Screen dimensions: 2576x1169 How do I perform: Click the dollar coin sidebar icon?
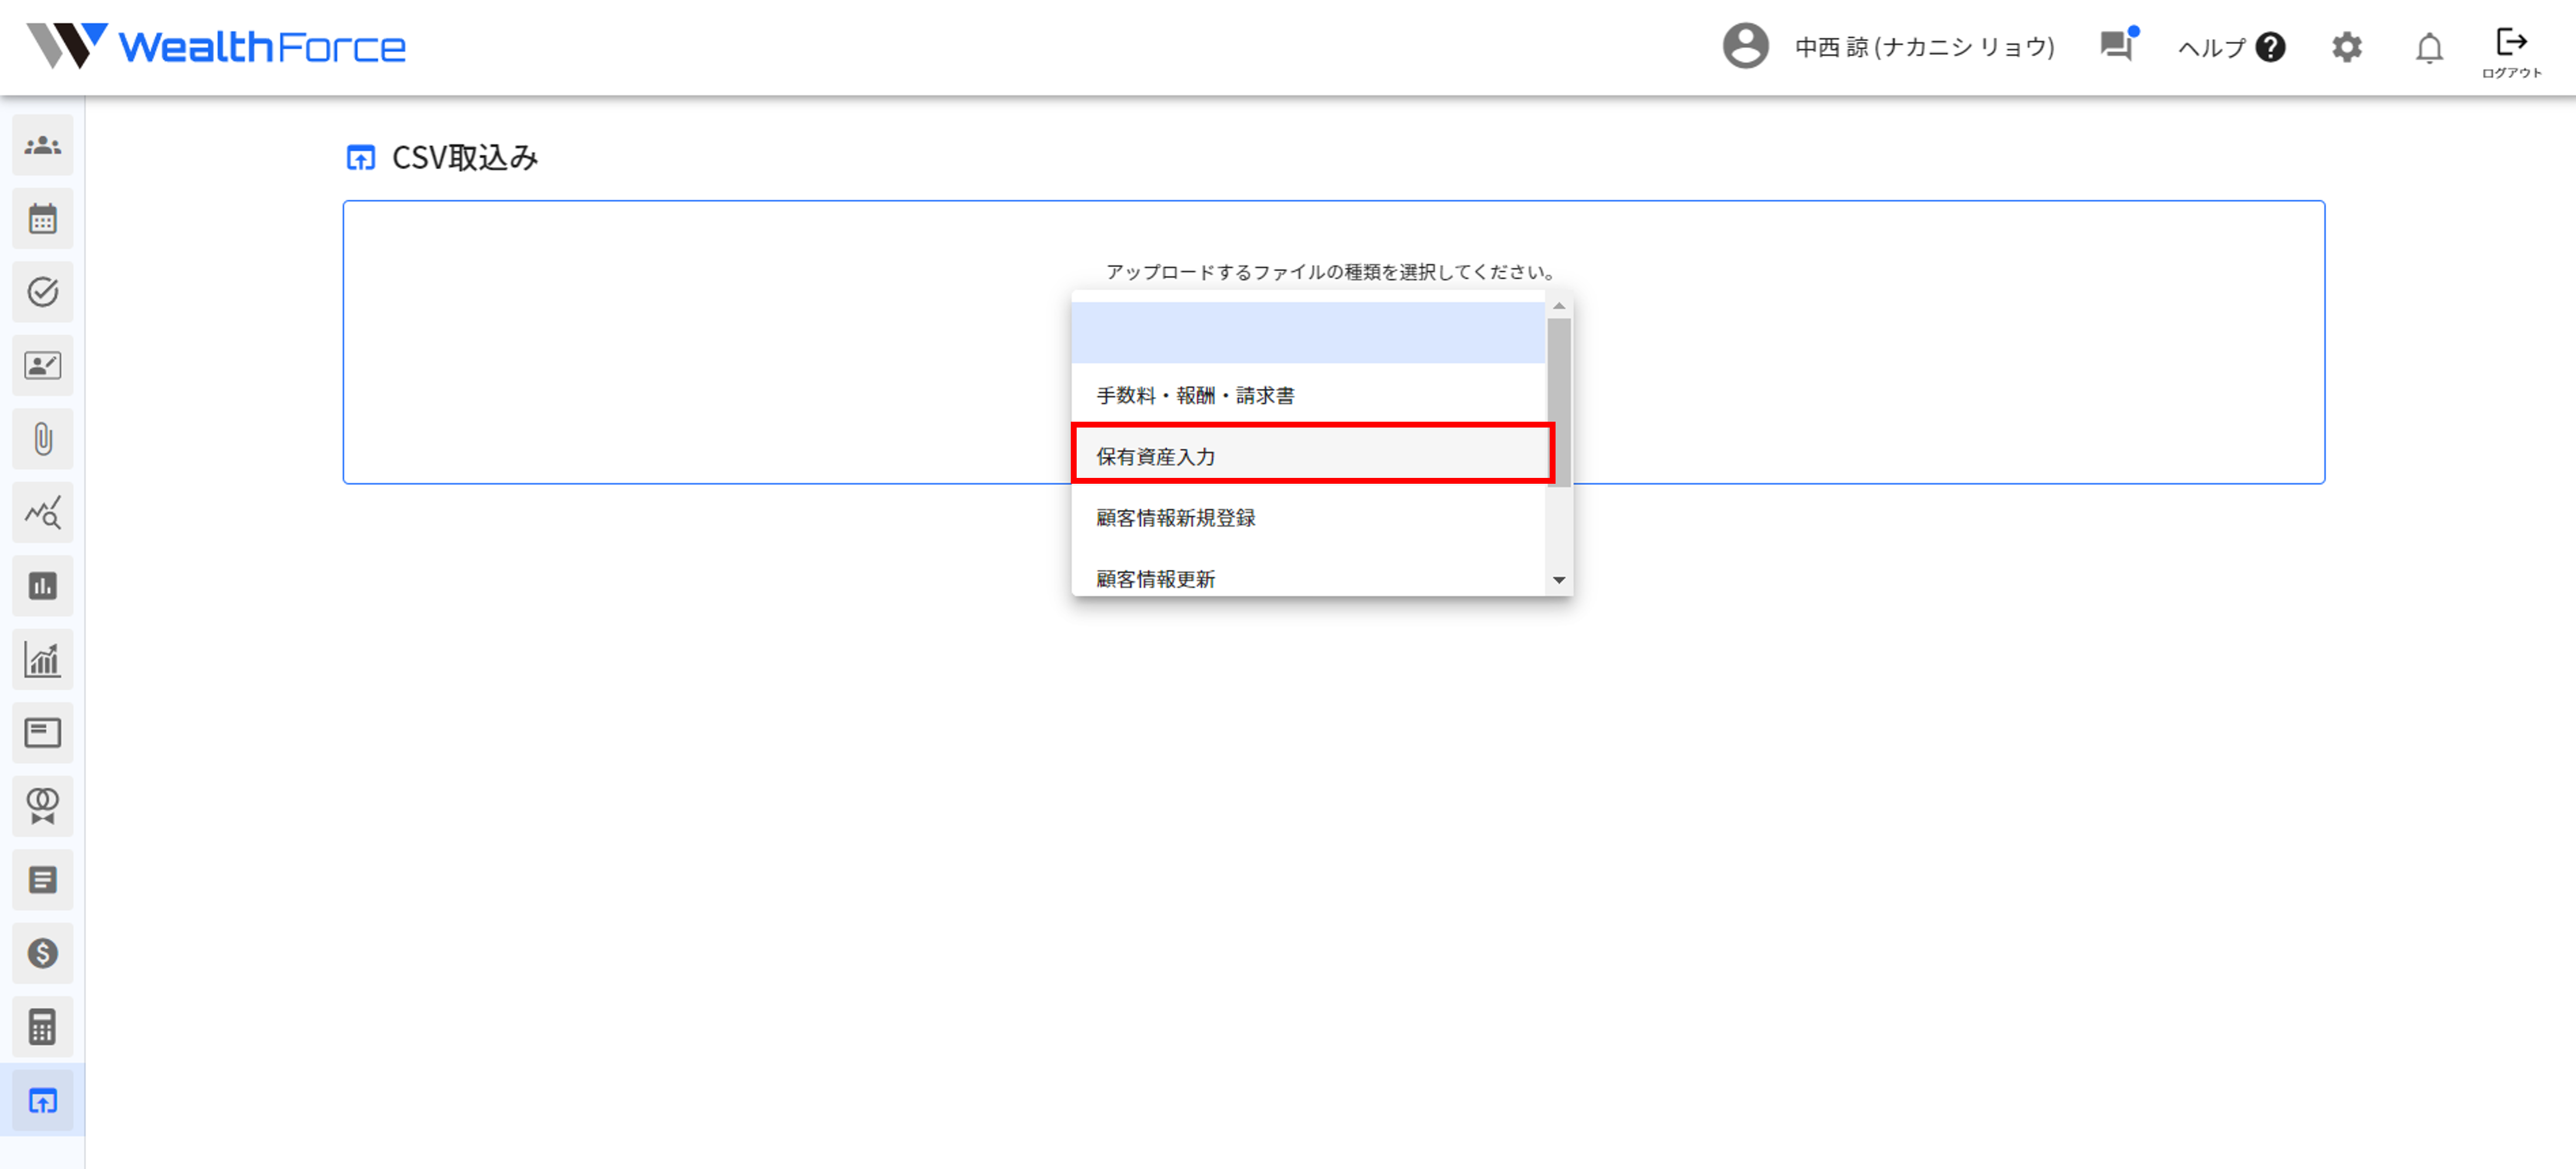click(42, 953)
